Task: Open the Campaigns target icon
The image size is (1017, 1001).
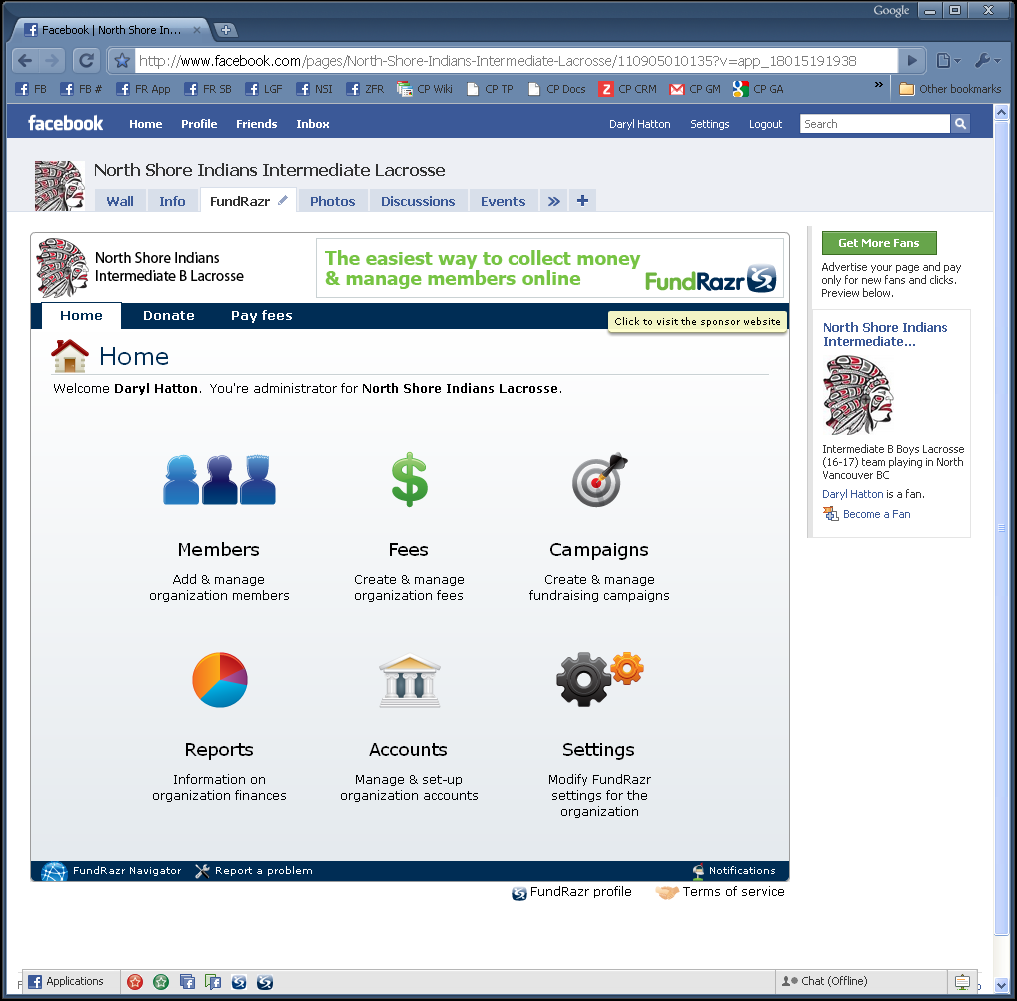Action: [599, 479]
